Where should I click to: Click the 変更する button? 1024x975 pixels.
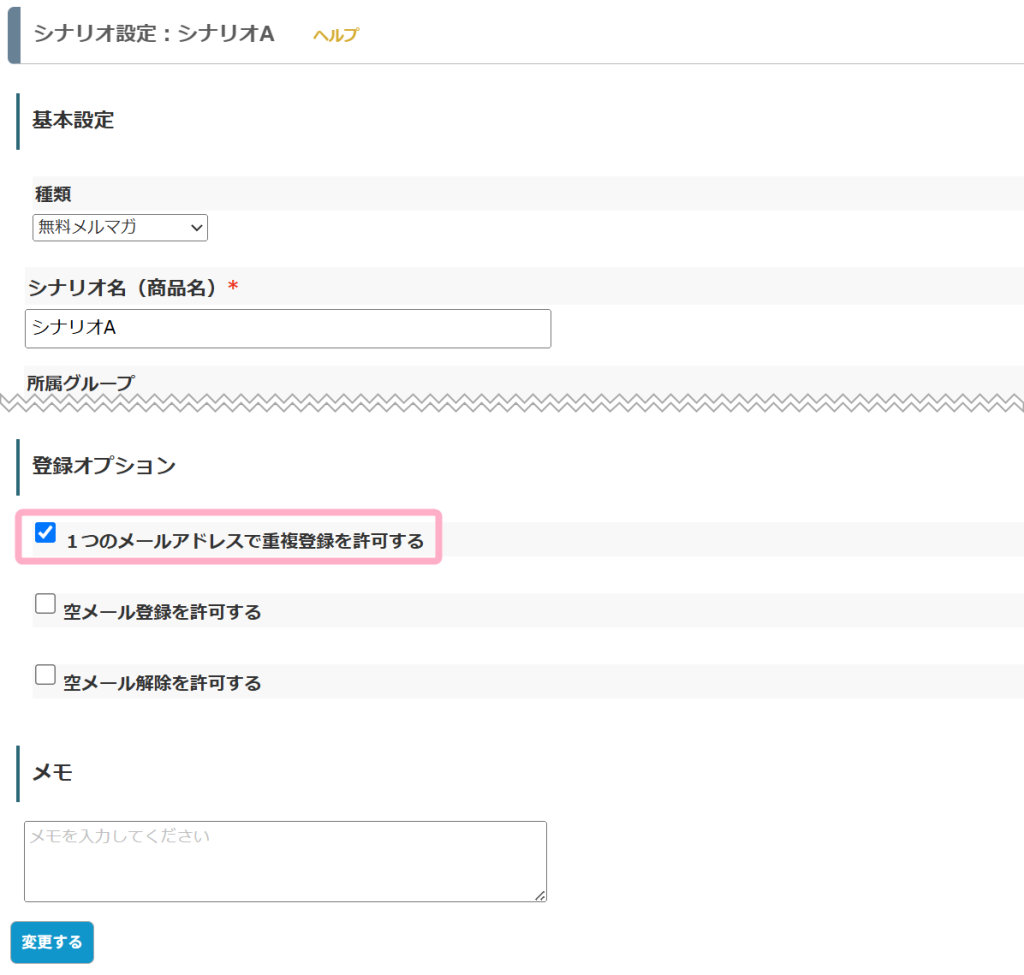pos(52,942)
